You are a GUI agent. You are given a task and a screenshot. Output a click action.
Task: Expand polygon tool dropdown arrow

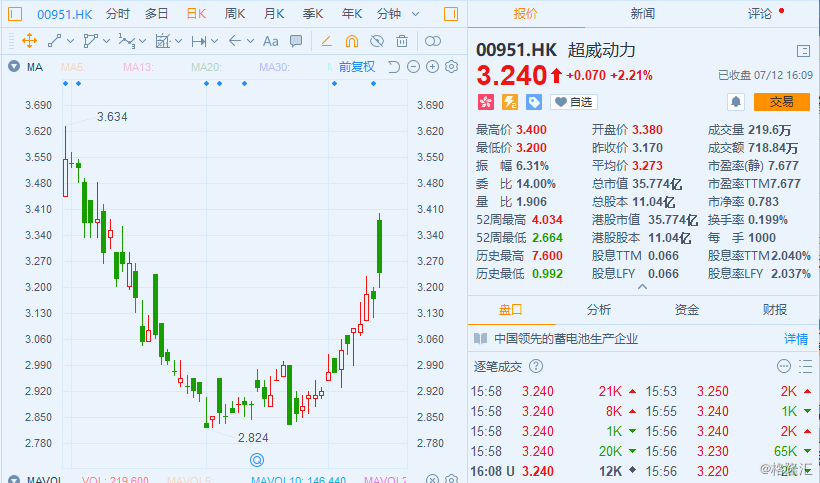coord(107,41)
